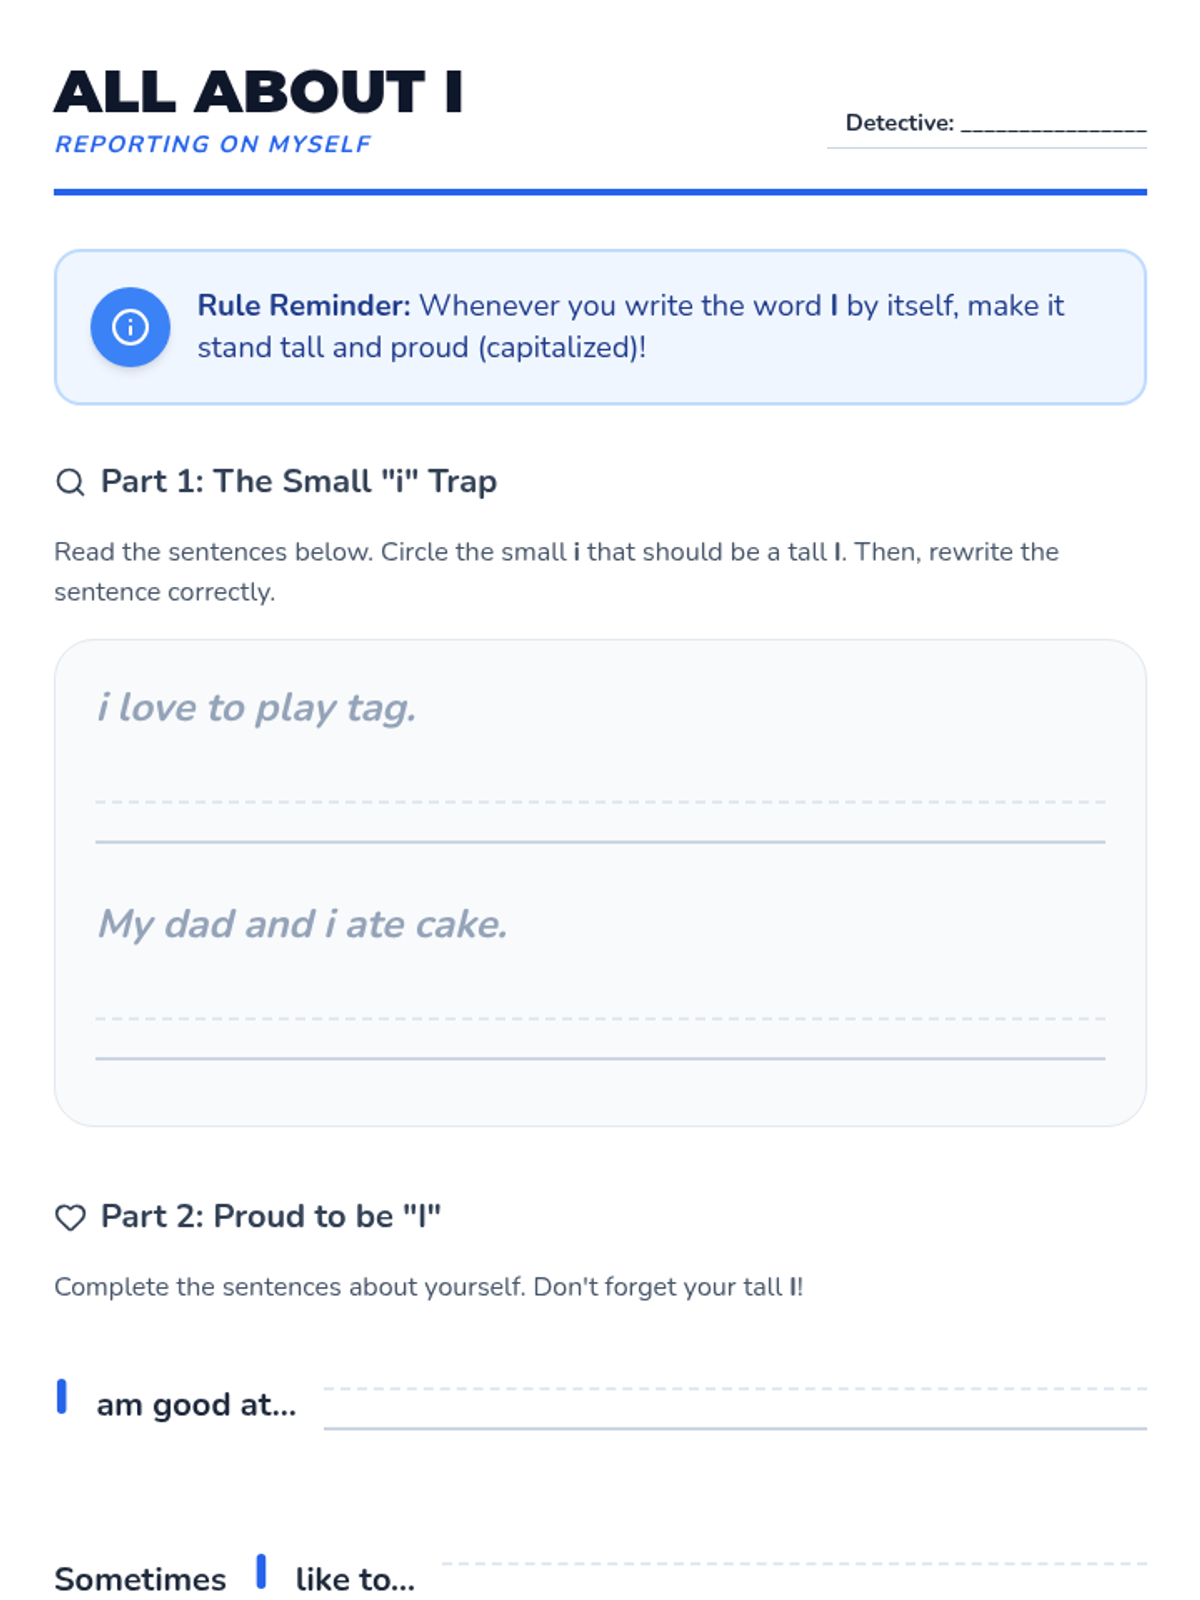Click the answer line after 'am good at...'

point(735,1408)
